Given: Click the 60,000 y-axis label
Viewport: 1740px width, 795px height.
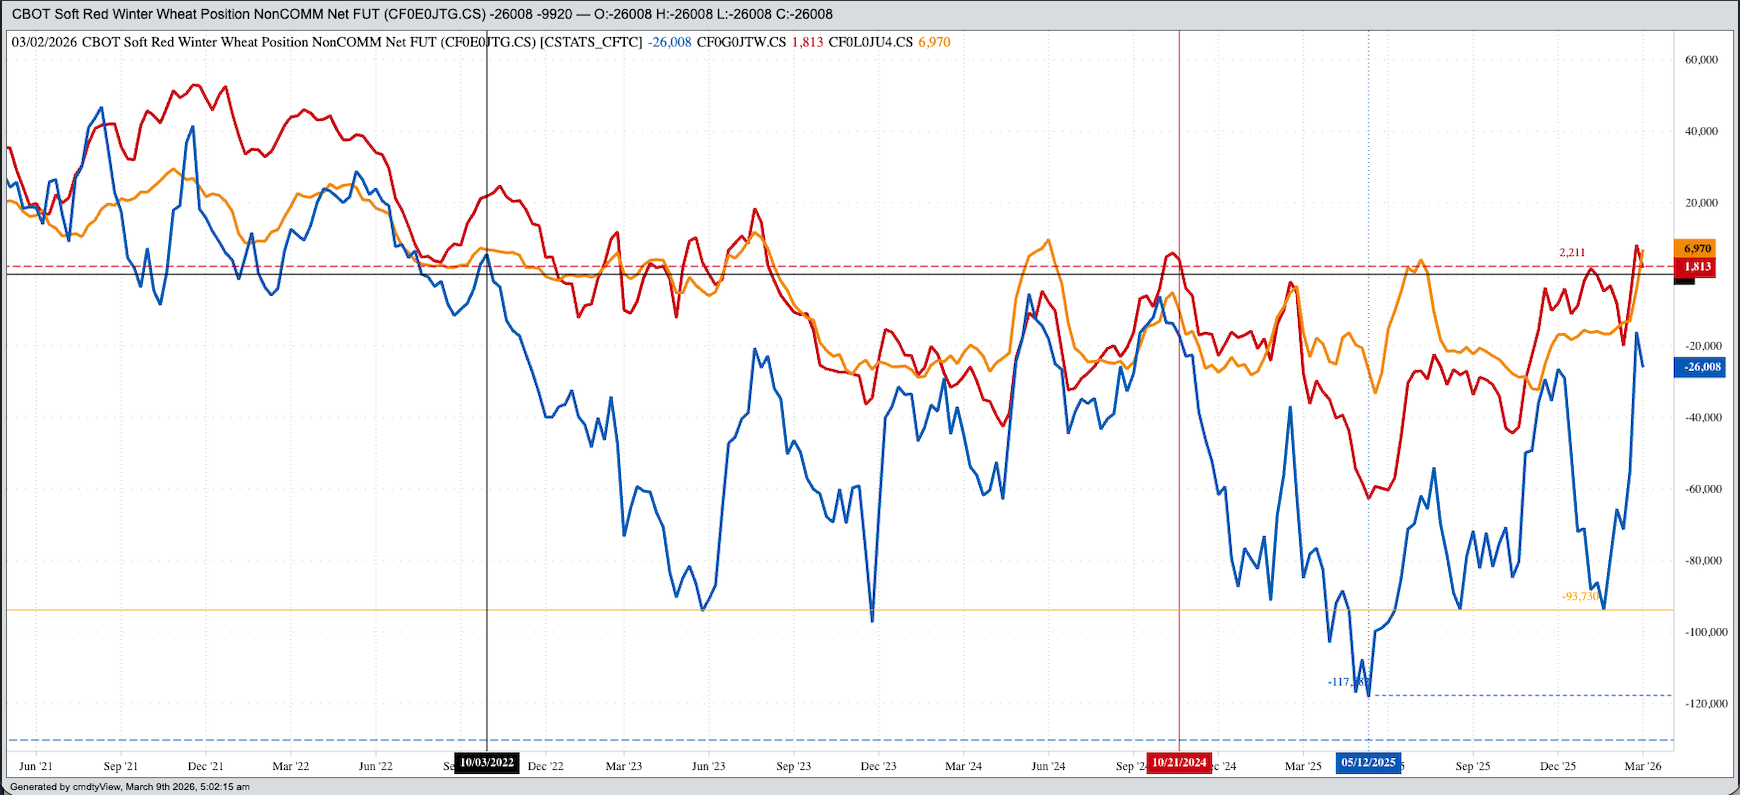Looking at the screenshot, I should point(1701,60).
